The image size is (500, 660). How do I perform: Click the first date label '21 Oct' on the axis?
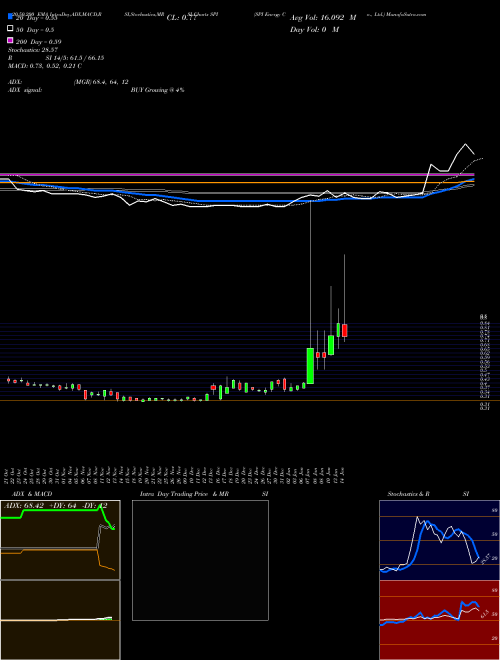pyautogui.click(x=8, y=474)
